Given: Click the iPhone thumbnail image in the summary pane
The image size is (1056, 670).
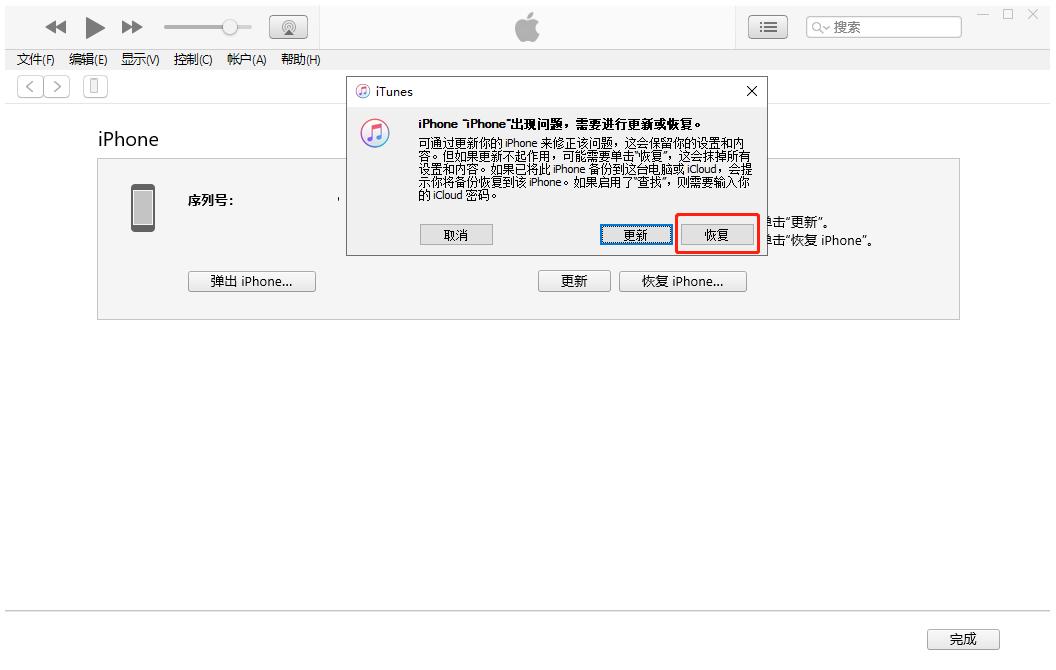Looking at the screenshot, I should pos(142,208).
